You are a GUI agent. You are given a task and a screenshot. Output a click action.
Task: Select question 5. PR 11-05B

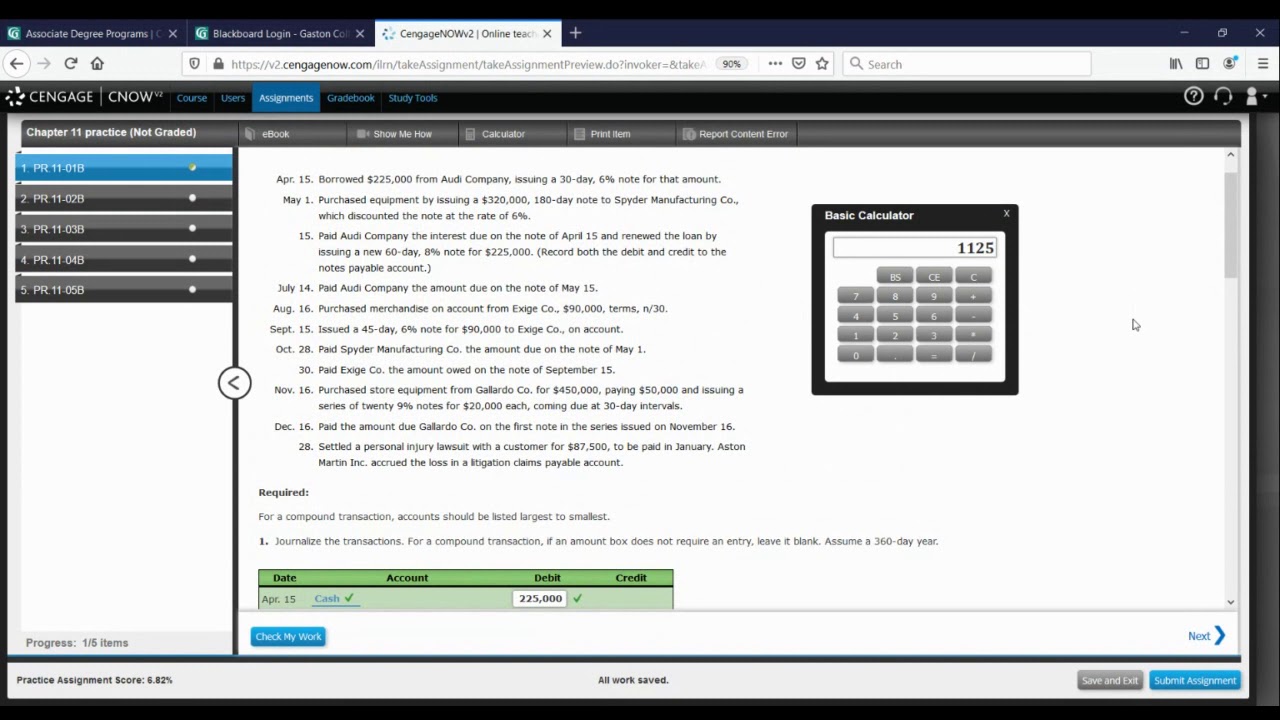coord(124,290)
